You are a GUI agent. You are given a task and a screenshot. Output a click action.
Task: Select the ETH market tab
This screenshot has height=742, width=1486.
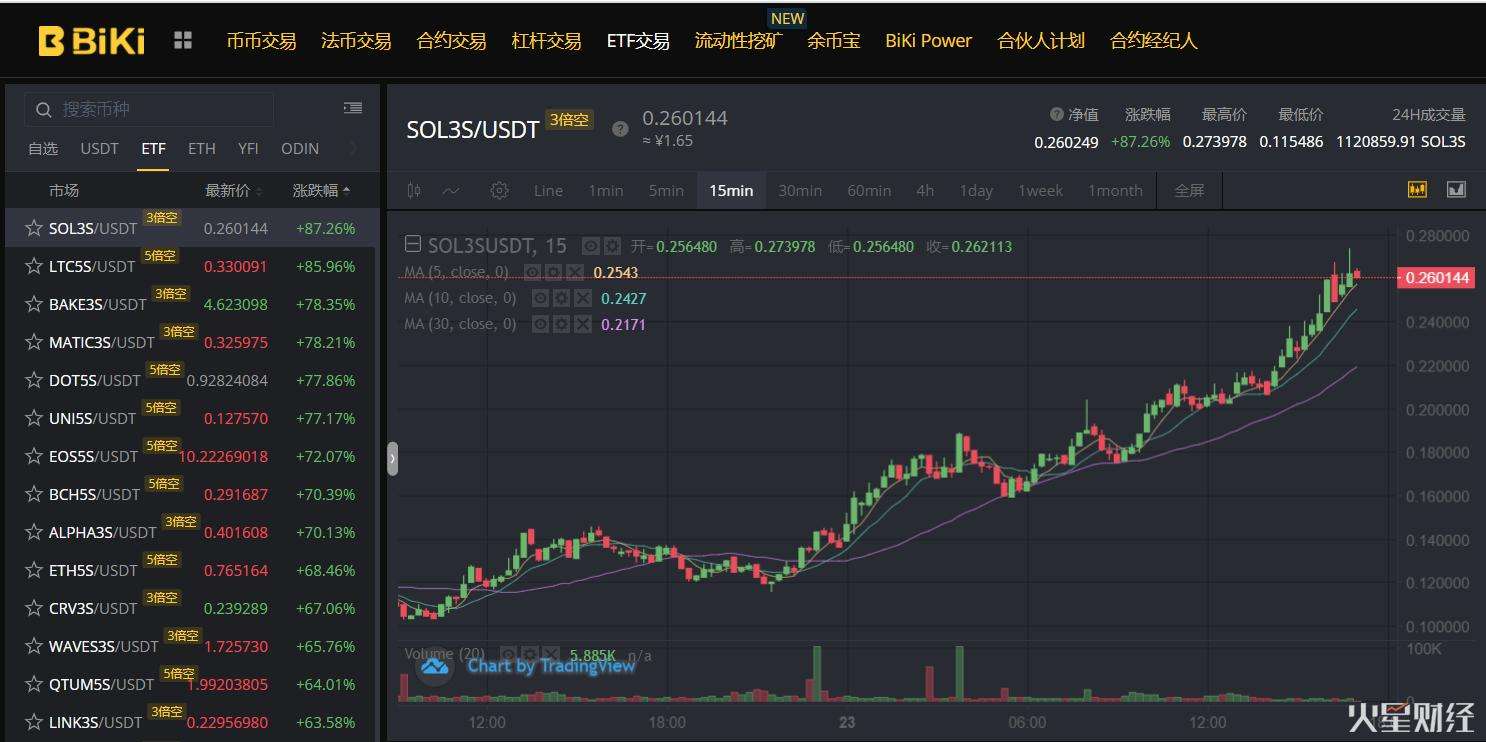click(202, 148)
